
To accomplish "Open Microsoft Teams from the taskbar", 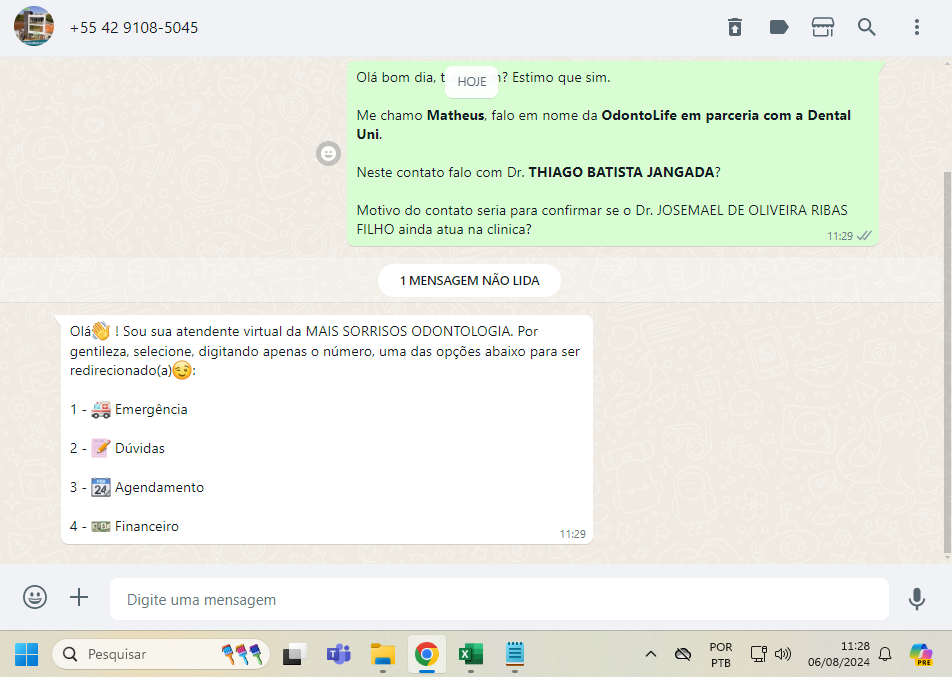I will click(339, 654).
